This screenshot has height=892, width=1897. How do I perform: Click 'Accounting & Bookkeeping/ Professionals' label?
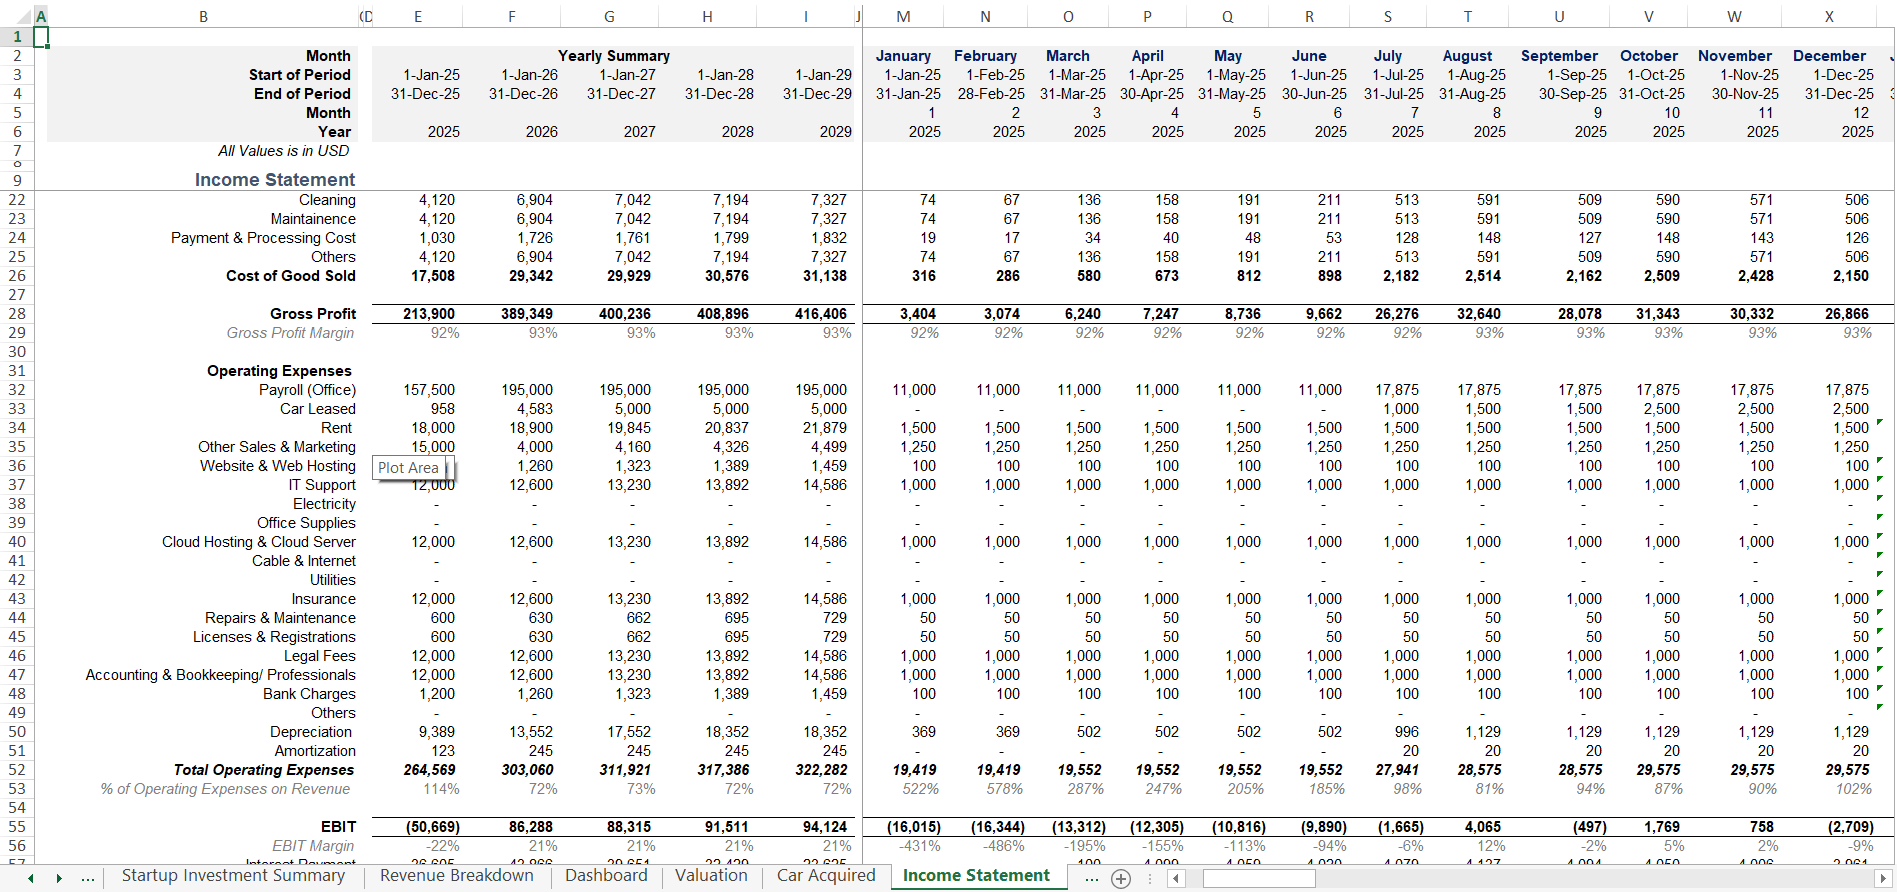point(220,675)
